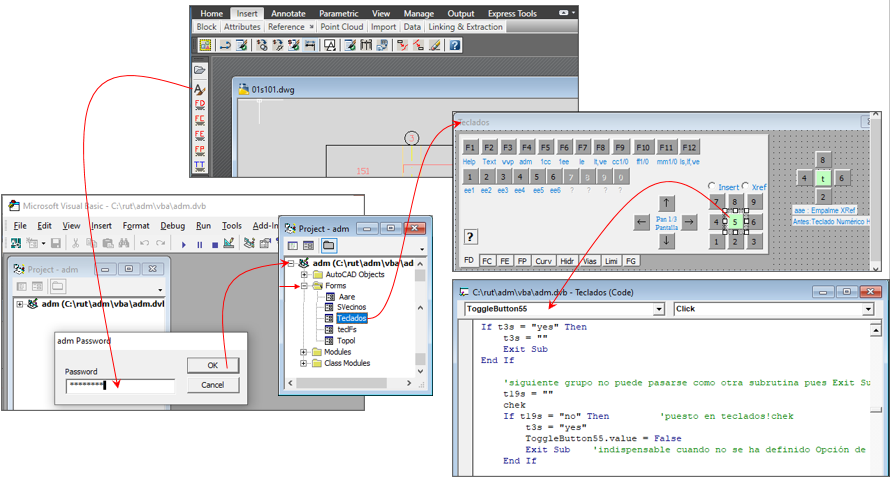Expand the AutoCAD Objects folder node
Screen dimensions: 890x477
click(303, 275)
